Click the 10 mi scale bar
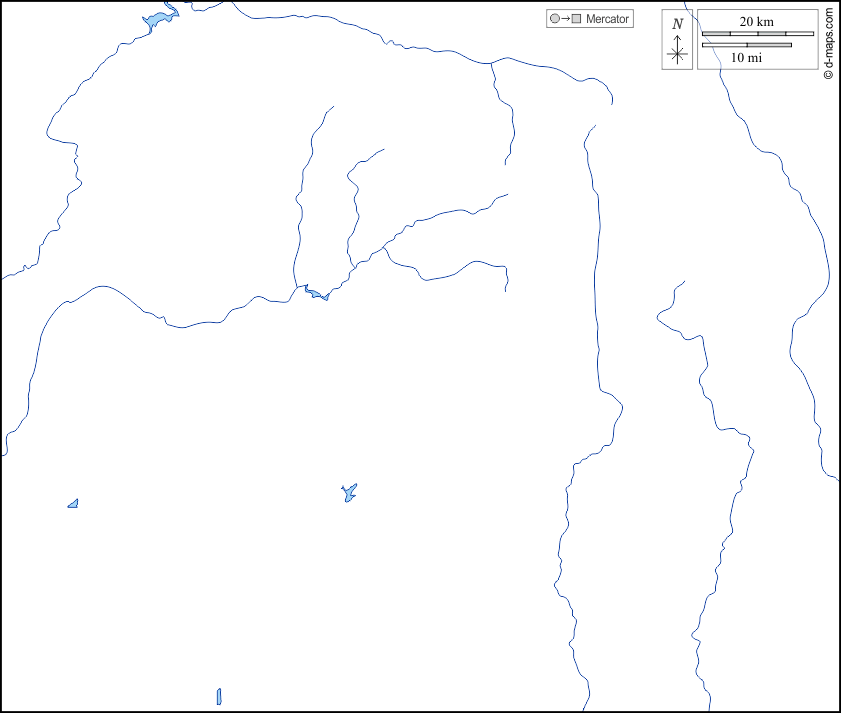 (746, 45)
